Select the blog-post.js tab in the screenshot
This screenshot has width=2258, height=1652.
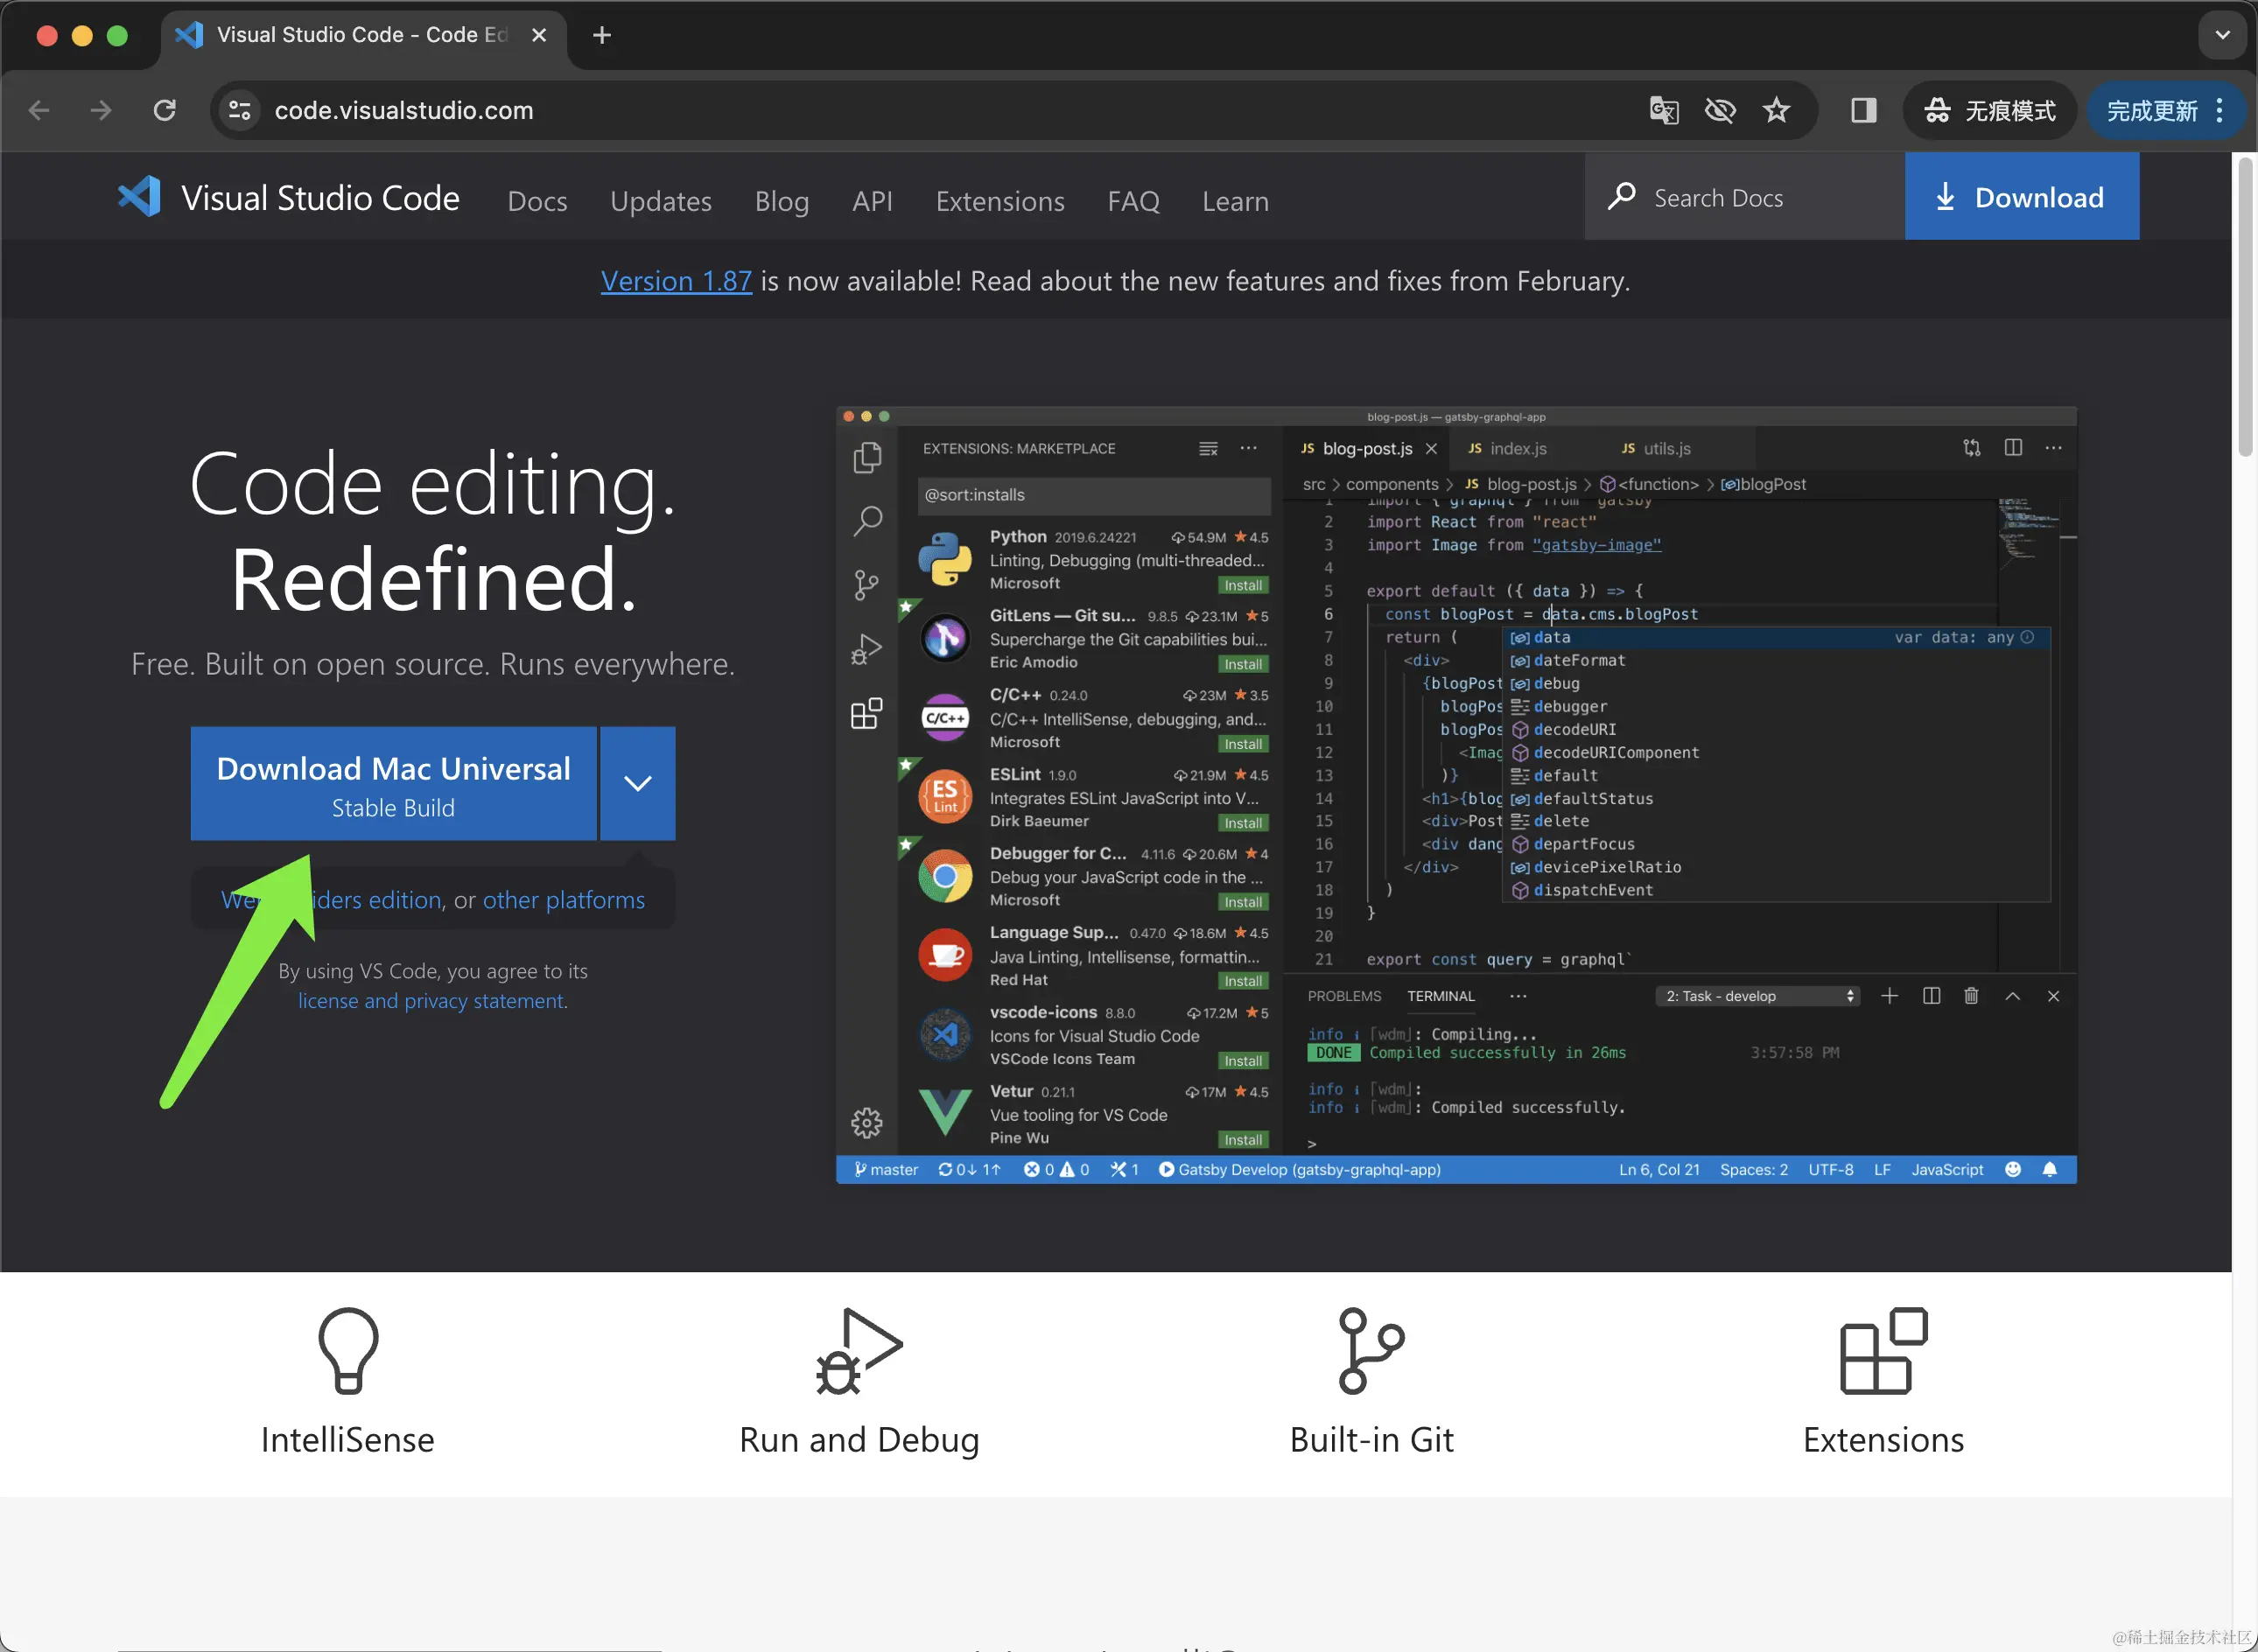coord(1366,448)
